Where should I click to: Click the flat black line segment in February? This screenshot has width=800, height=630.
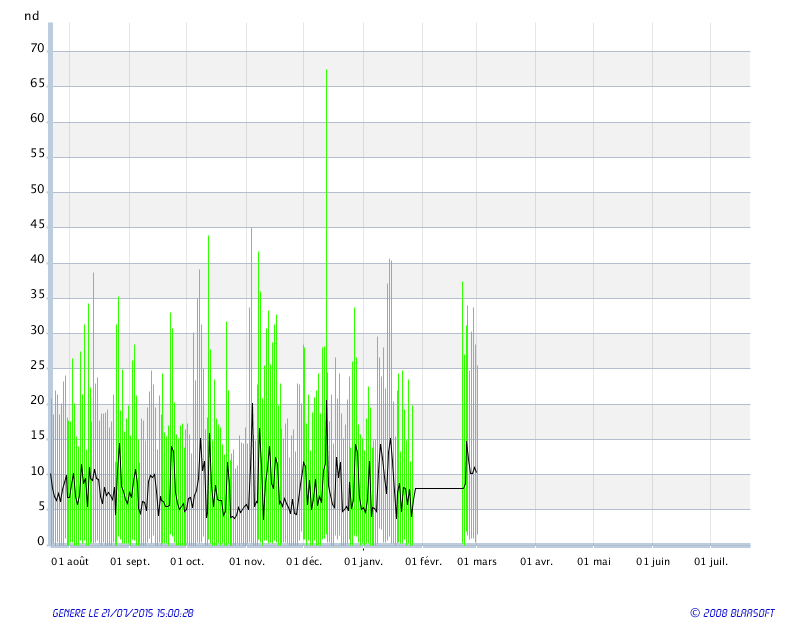tap(439, 489)
